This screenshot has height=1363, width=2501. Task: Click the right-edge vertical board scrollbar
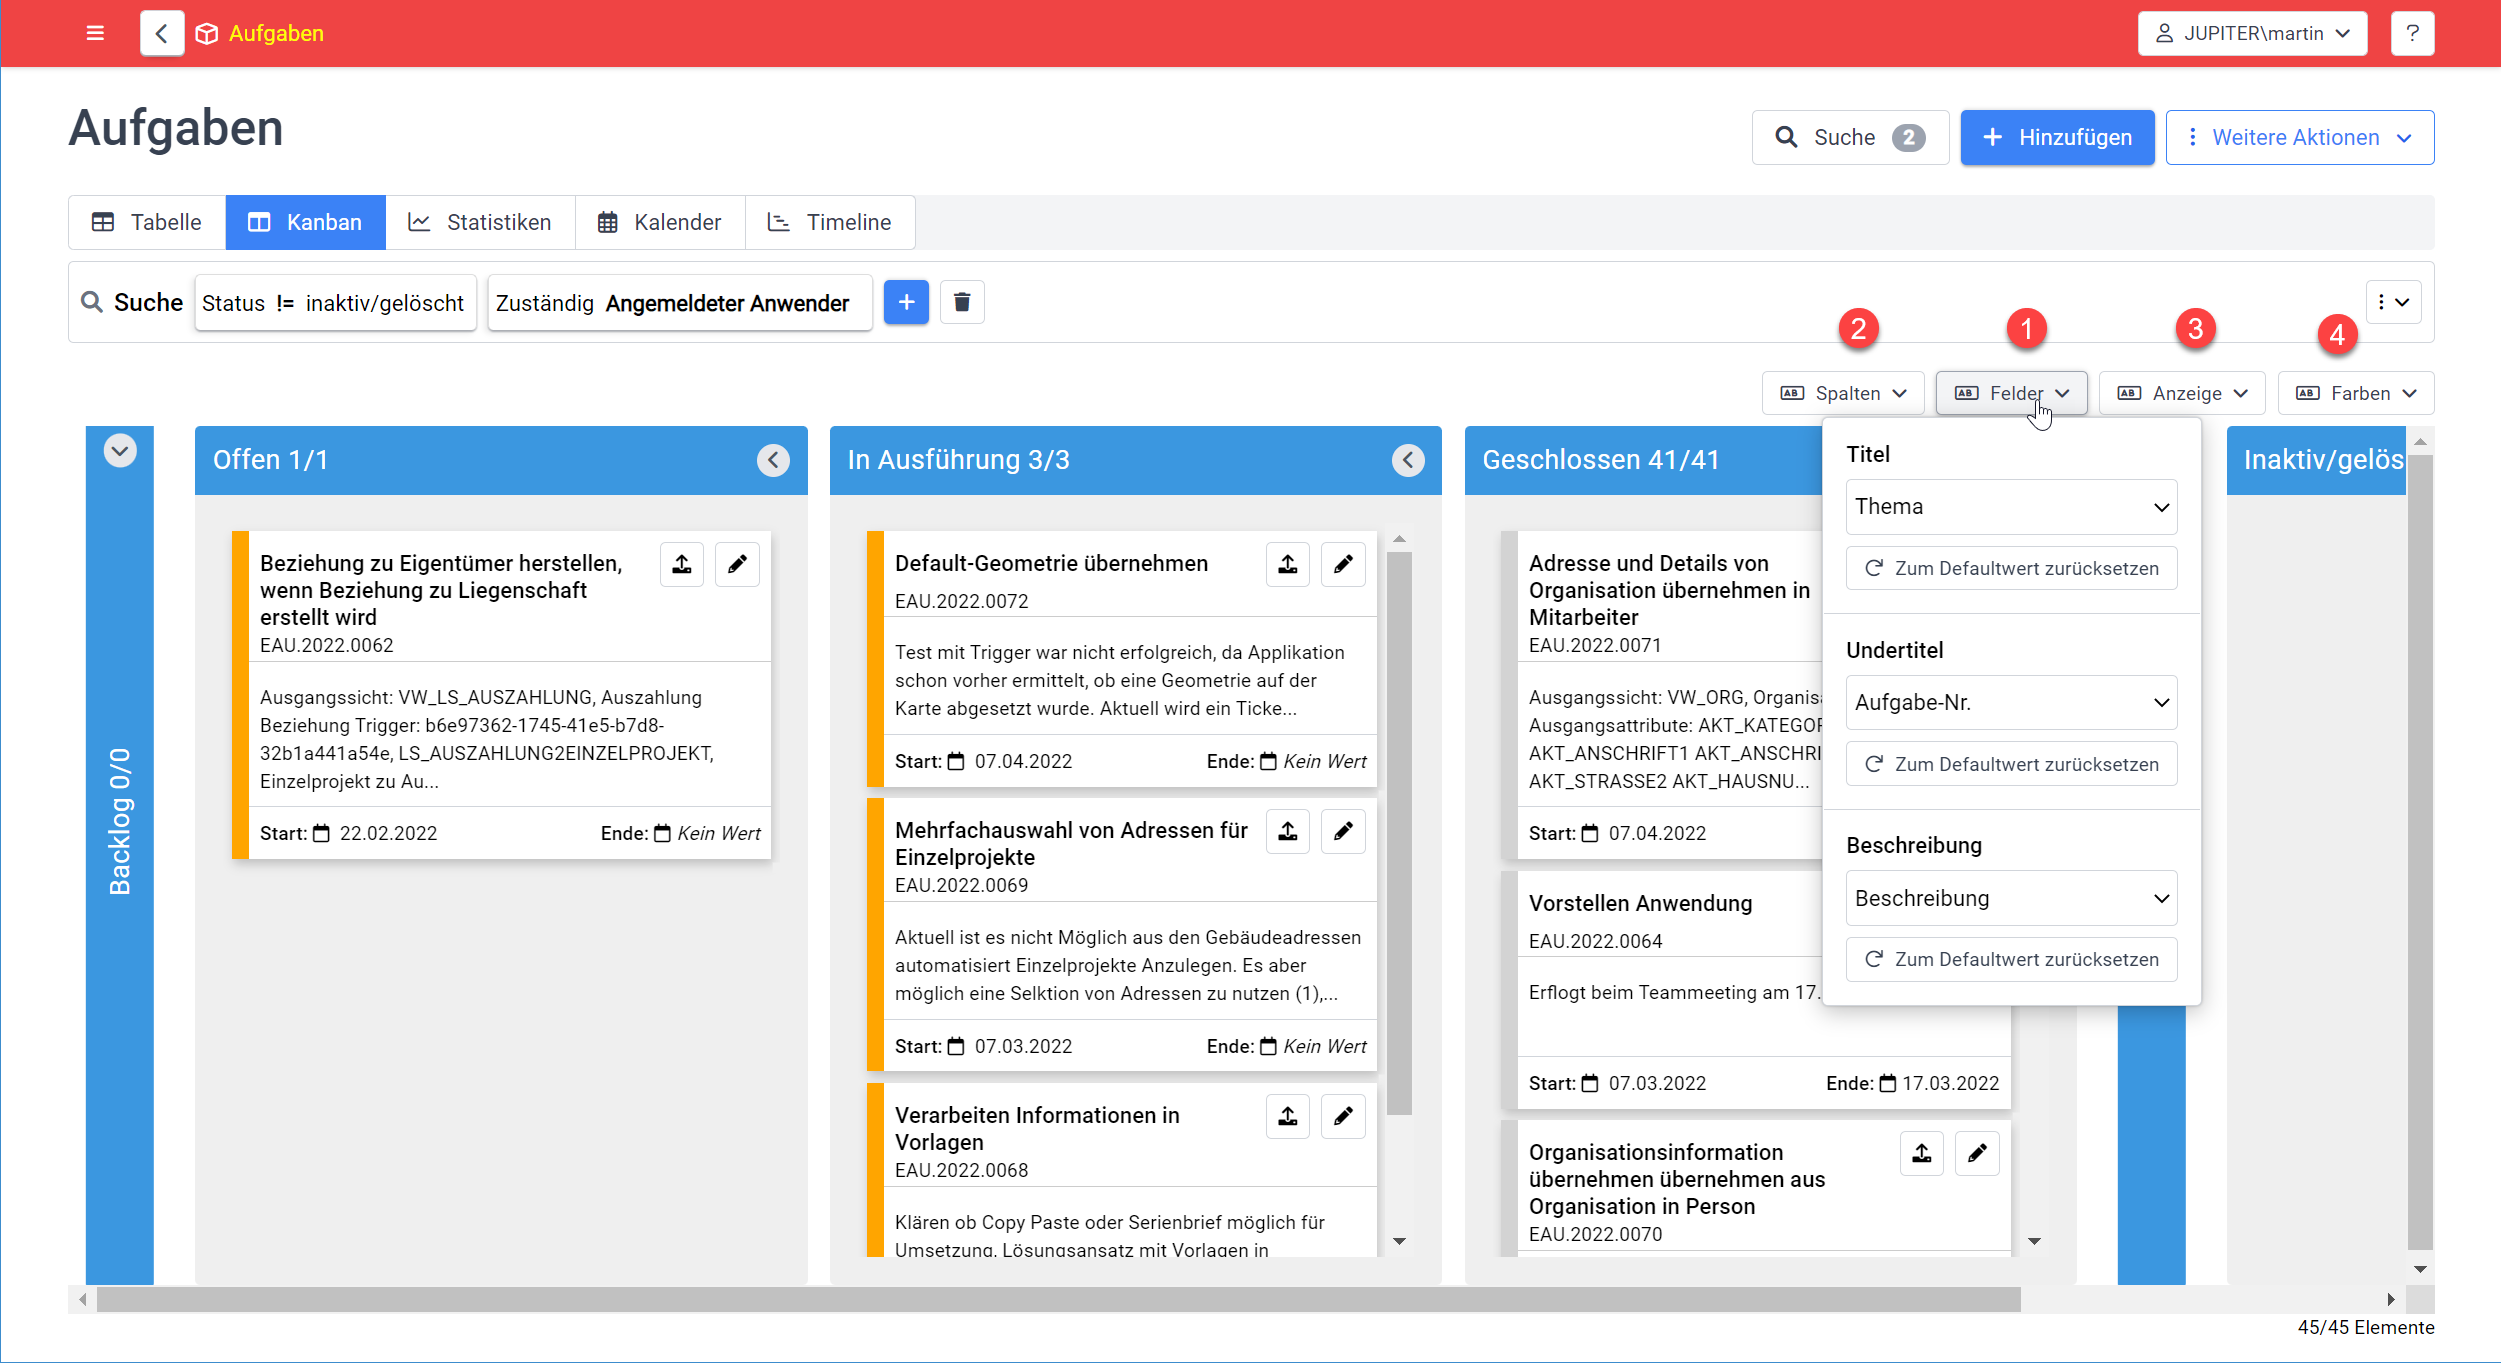coord(2420,850)
